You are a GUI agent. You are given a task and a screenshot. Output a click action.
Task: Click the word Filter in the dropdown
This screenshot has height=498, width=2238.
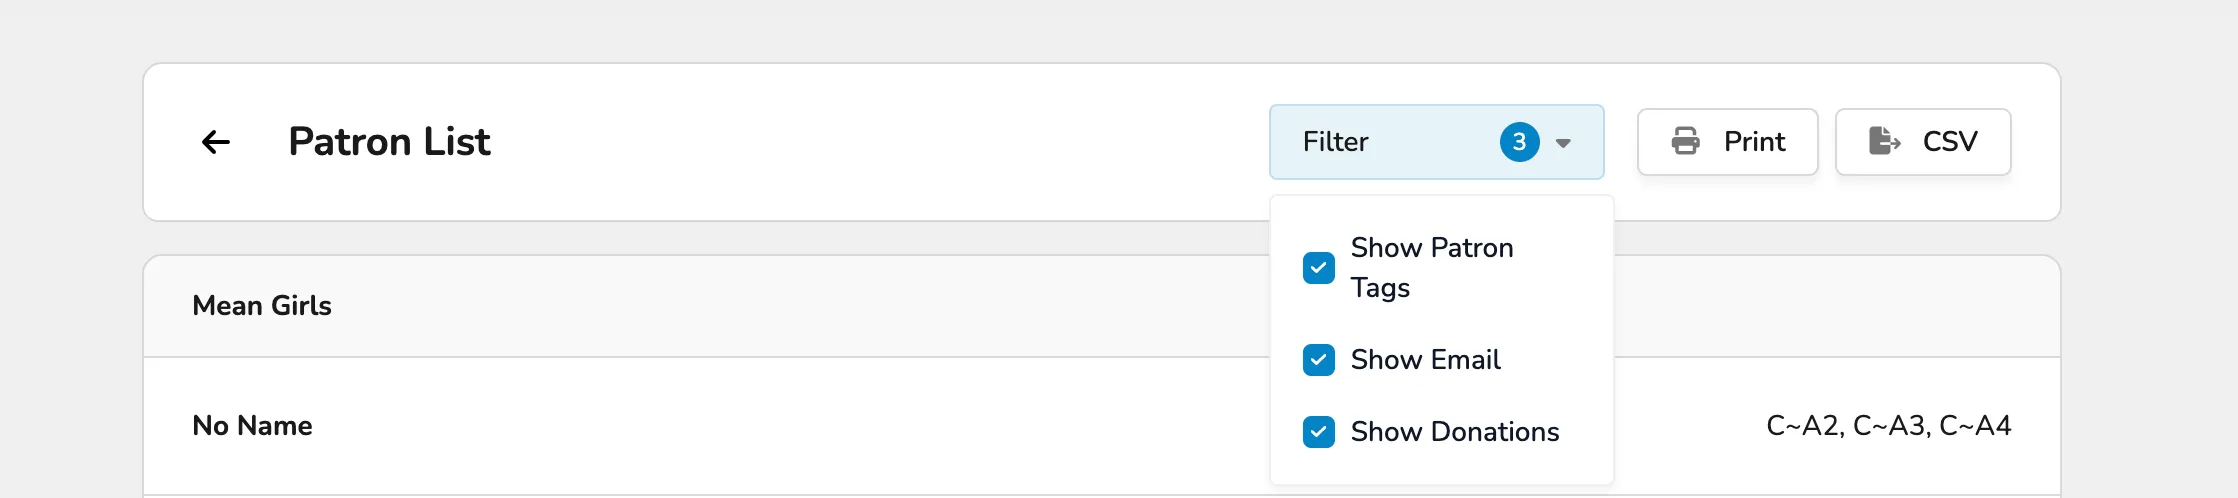point(1335,142)
